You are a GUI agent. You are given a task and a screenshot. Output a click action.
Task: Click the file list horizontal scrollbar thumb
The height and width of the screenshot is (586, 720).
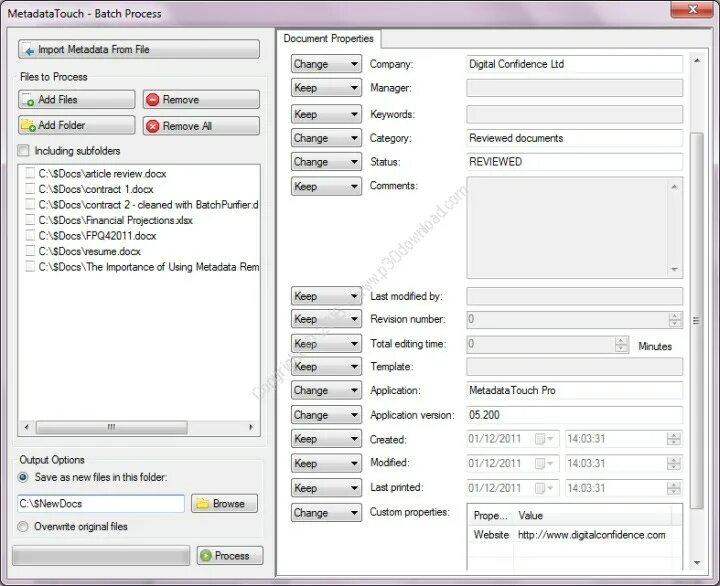coord(112,427)
